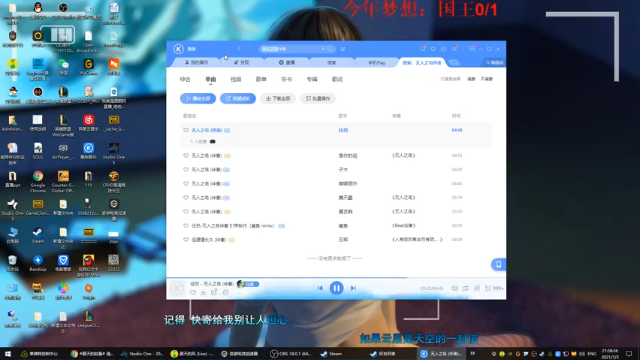Open the play queue showing 999+
This screenshot has width=640, height=360.
tap(494, 288)
